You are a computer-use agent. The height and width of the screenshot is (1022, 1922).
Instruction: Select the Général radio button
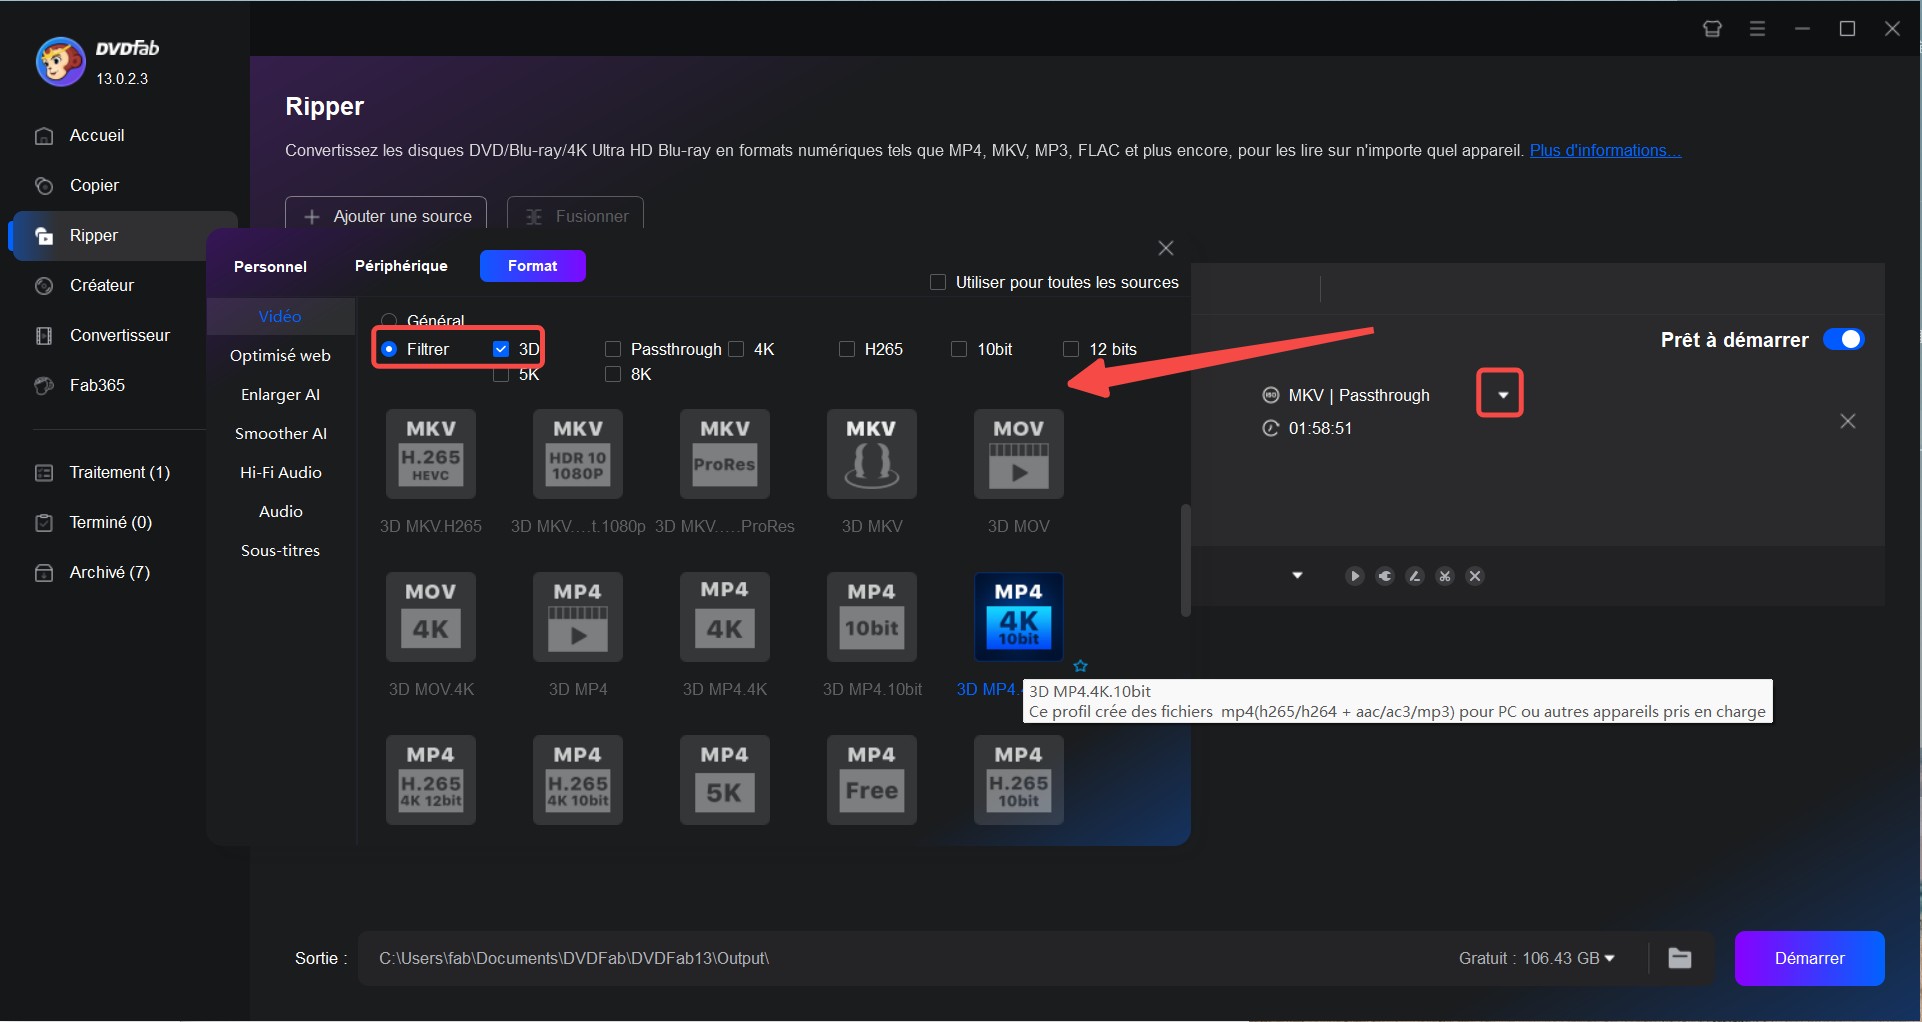tap(389, 321)
